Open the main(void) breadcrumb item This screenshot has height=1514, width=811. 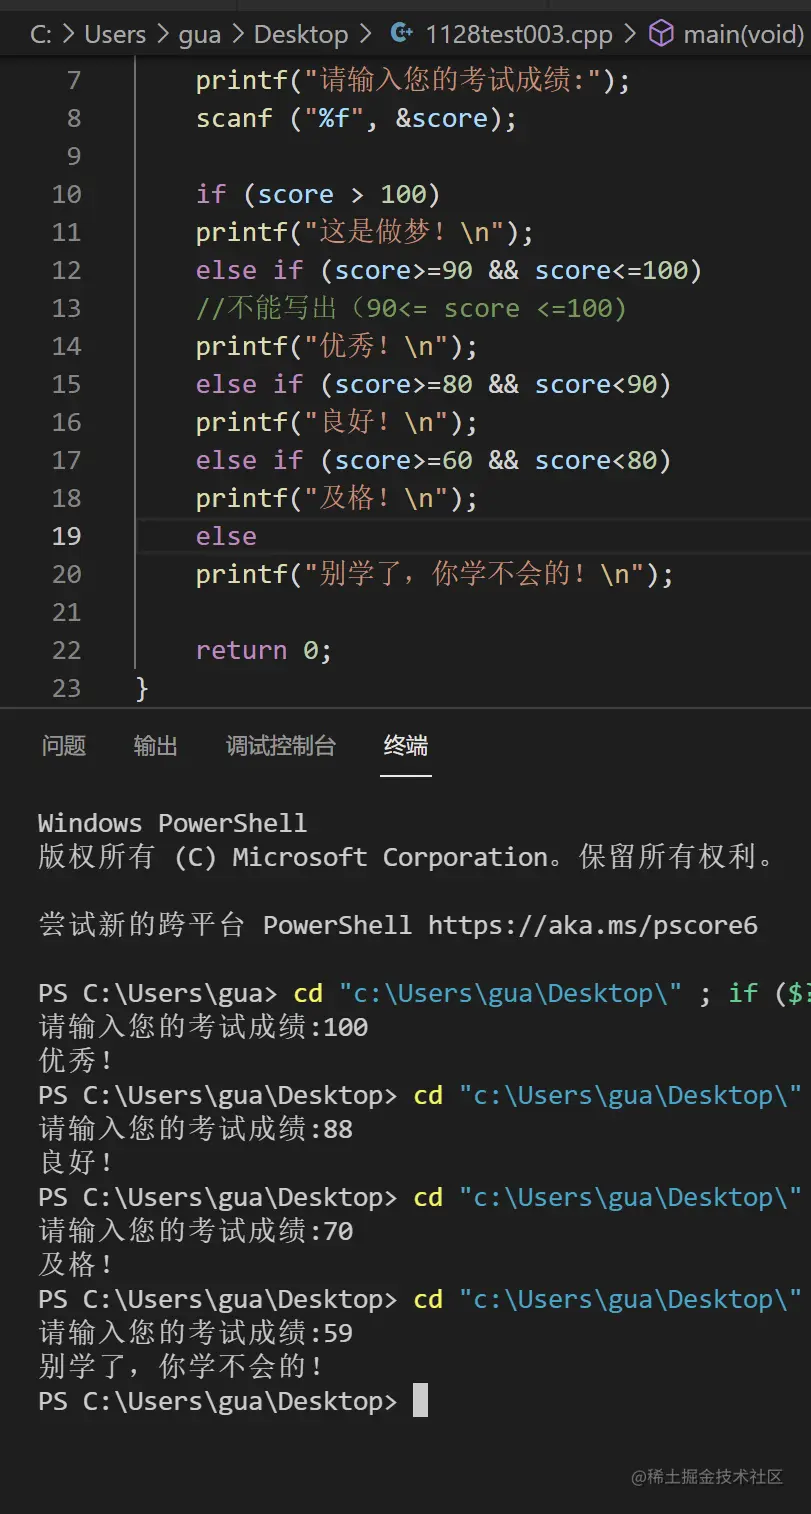[x=743, y=34]
